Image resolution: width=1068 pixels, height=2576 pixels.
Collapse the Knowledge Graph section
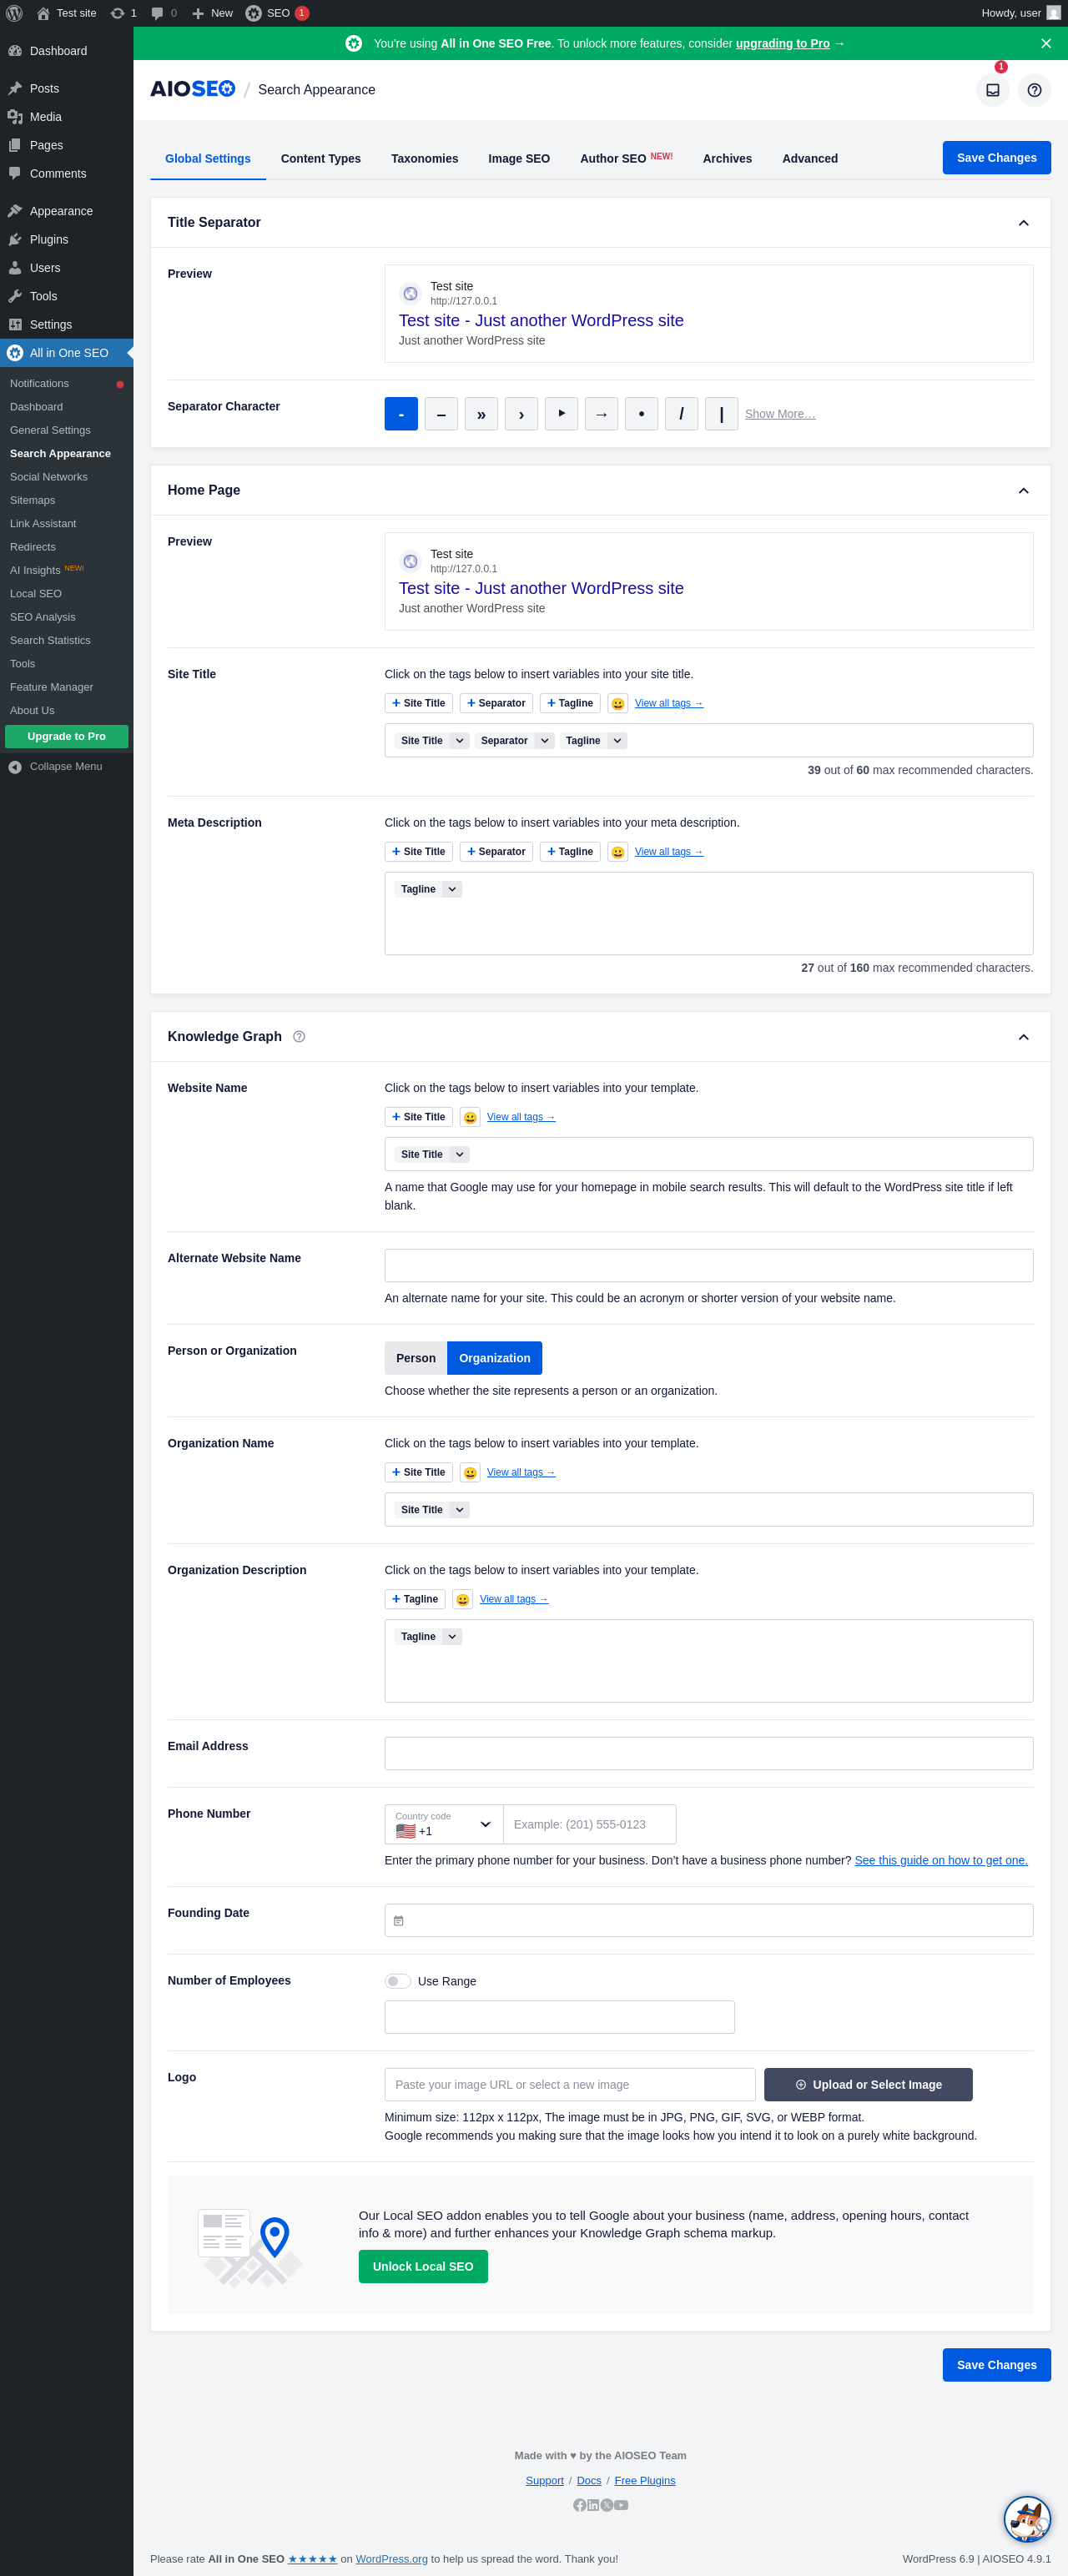pos(1023,1037)
